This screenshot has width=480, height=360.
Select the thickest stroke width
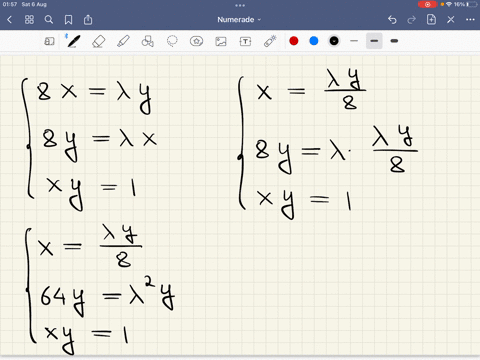[x=394, y=41]
